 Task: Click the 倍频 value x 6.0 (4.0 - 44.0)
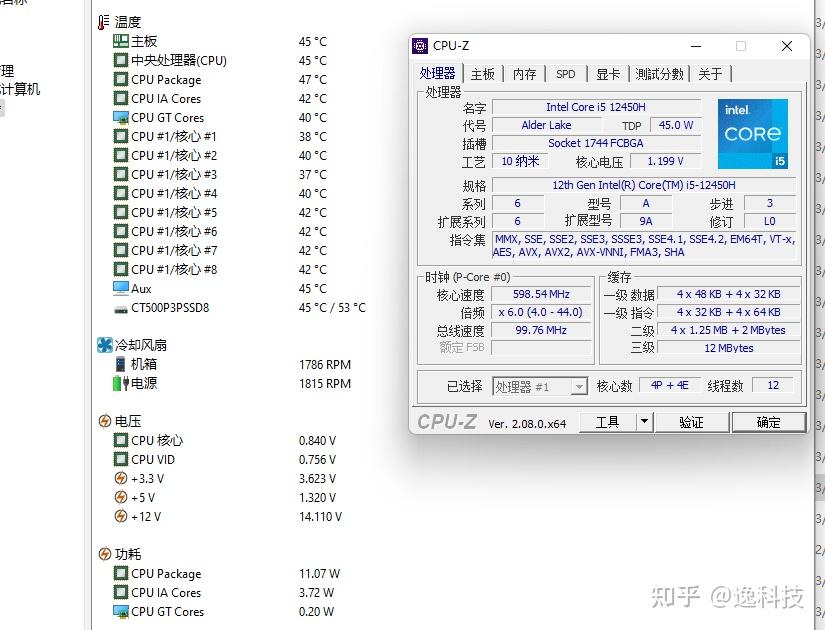(541, 312)
